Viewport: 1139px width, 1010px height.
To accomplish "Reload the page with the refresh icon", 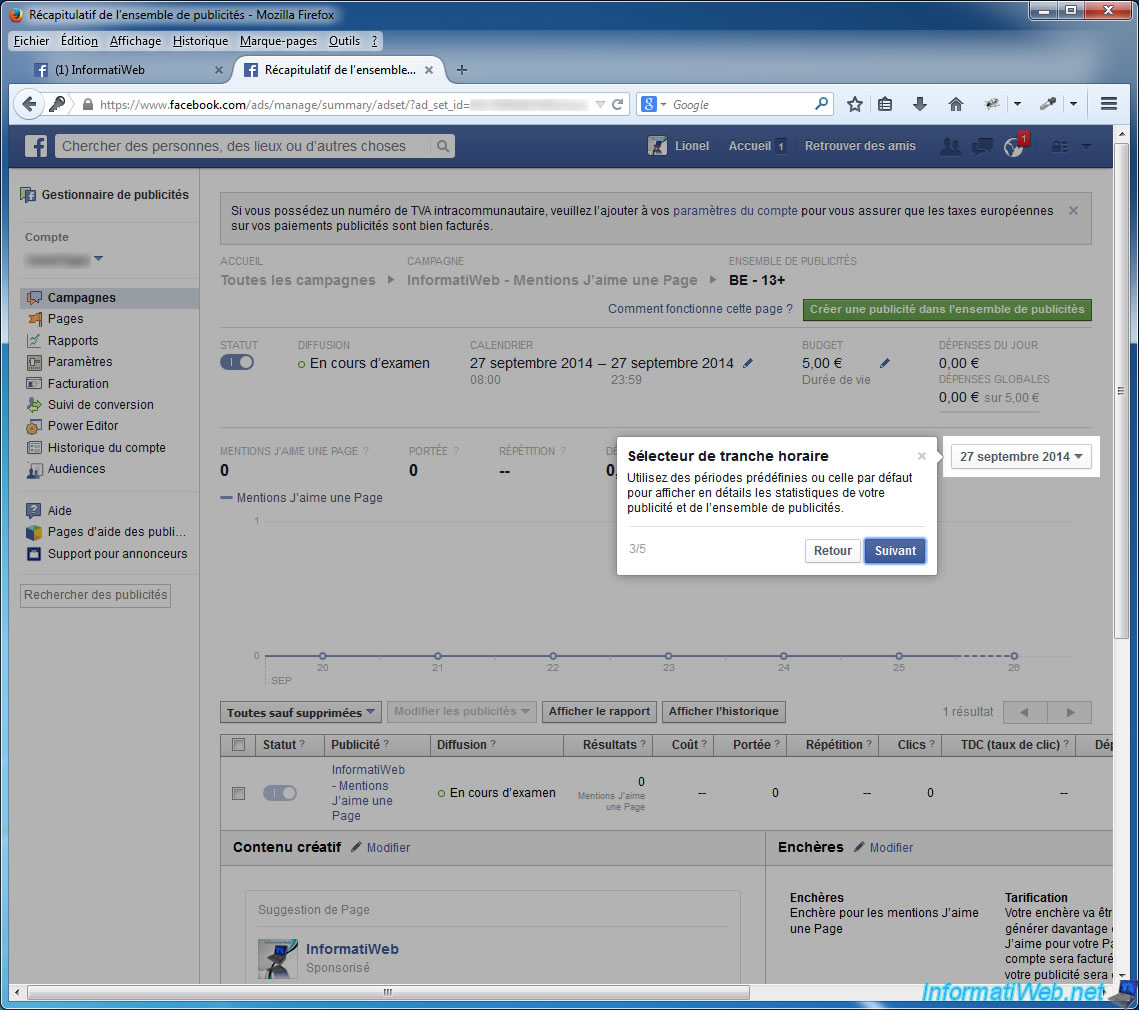I will click(x=617, y=104).
